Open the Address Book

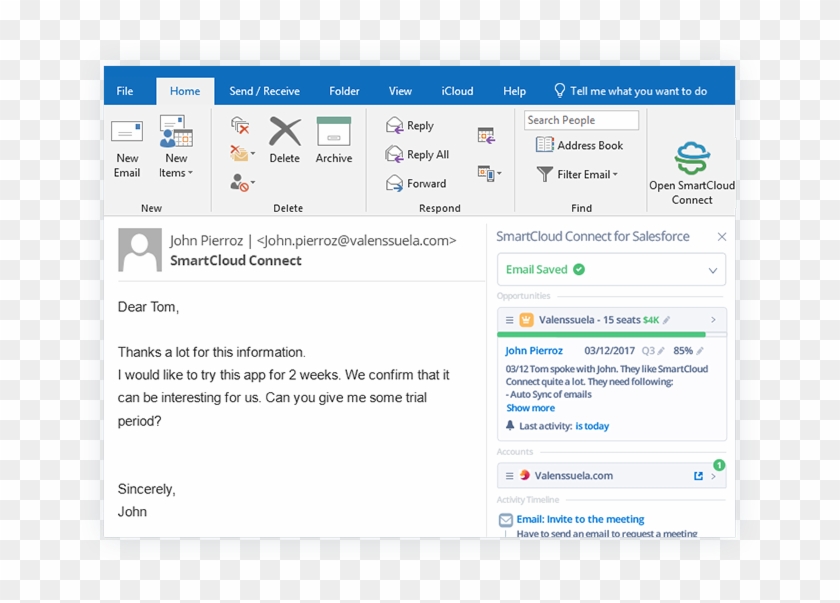[x=579, y=145]
